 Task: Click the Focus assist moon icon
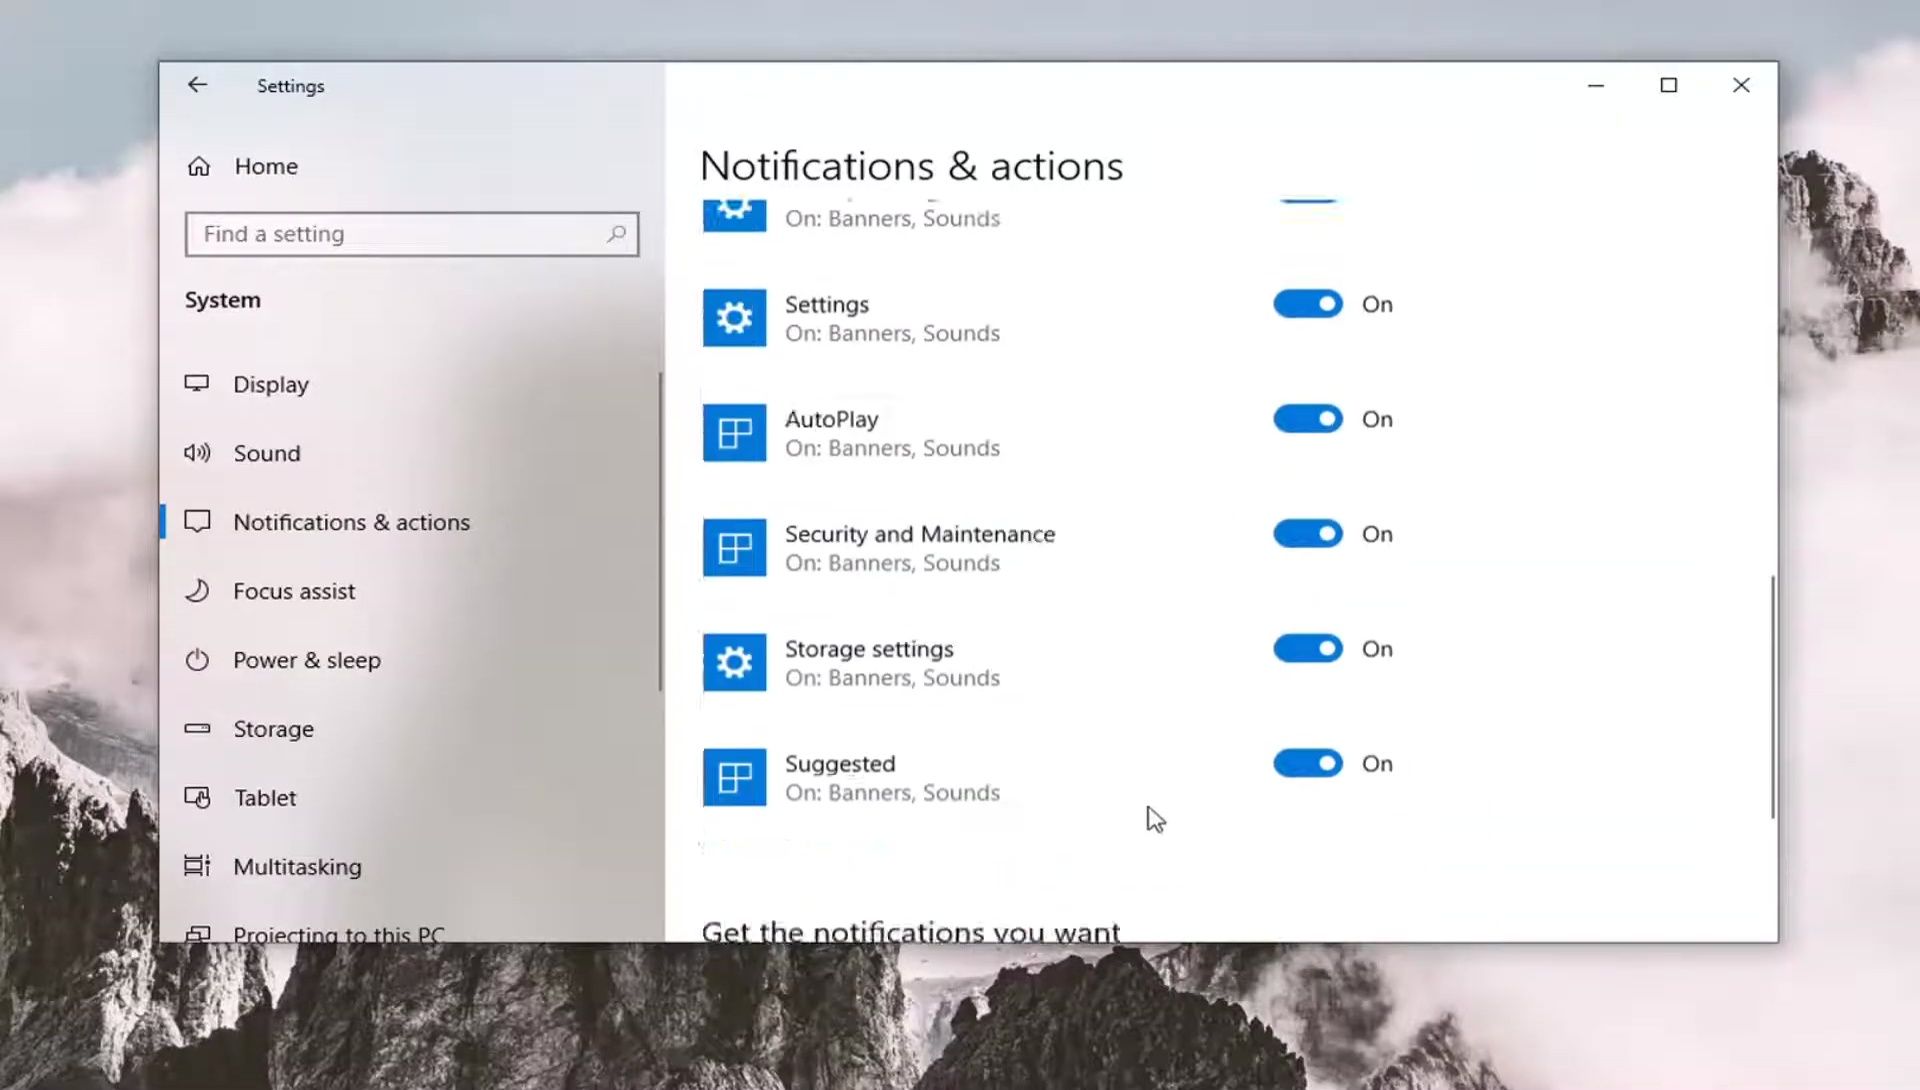point(197,591)
